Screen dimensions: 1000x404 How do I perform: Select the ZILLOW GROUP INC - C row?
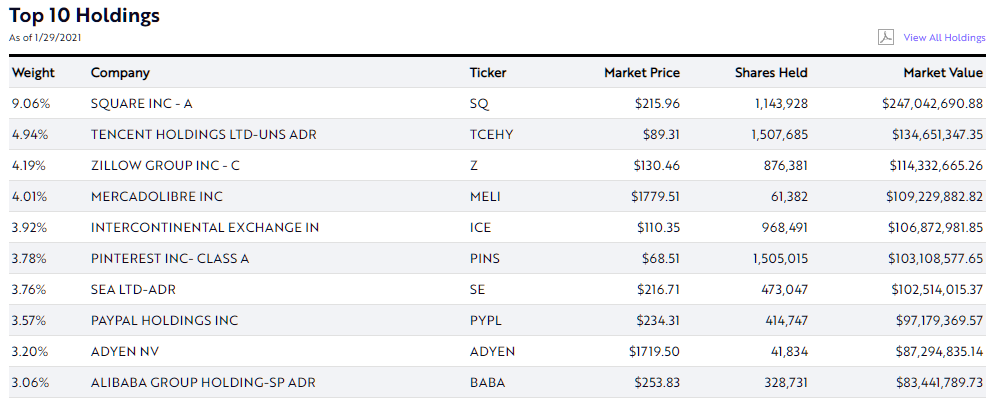tap(497, 165)
